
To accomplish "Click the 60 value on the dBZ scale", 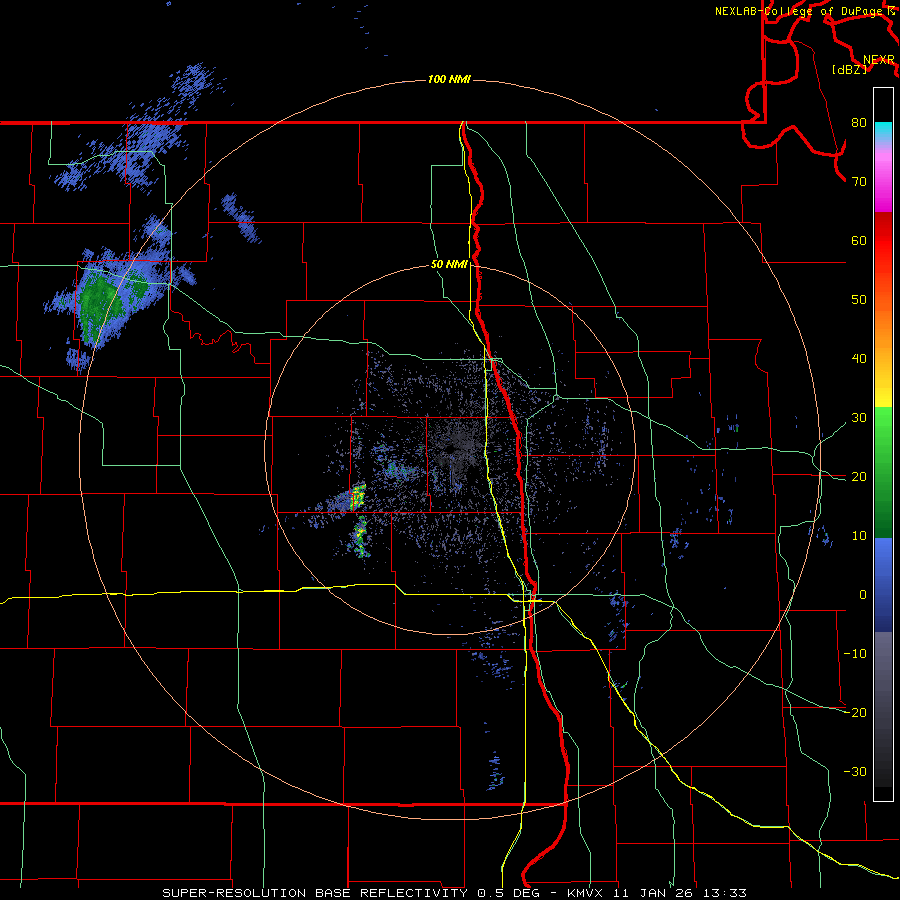I will (x=859, y=241).
